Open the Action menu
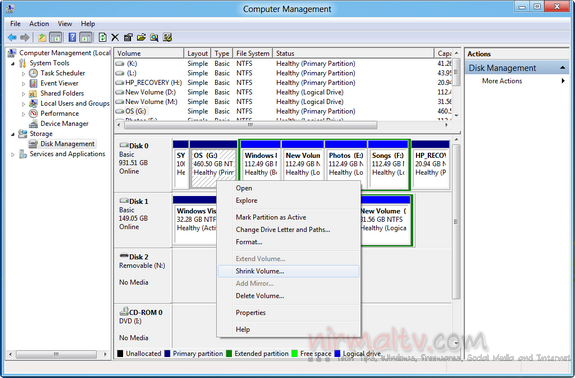 pyautogui.click(x=39, y=23)
